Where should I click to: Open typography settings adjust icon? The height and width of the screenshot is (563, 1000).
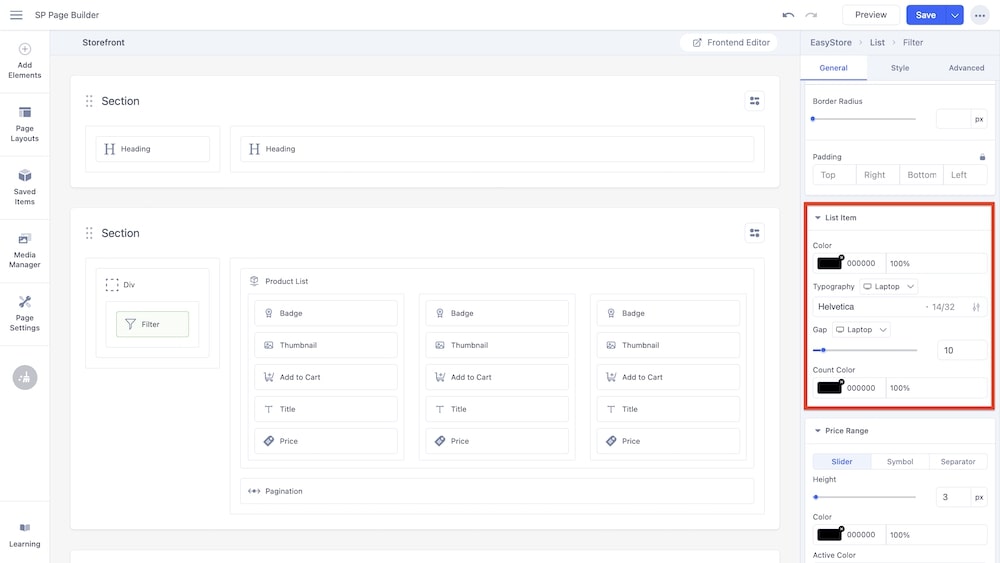(x=976, y=307)
